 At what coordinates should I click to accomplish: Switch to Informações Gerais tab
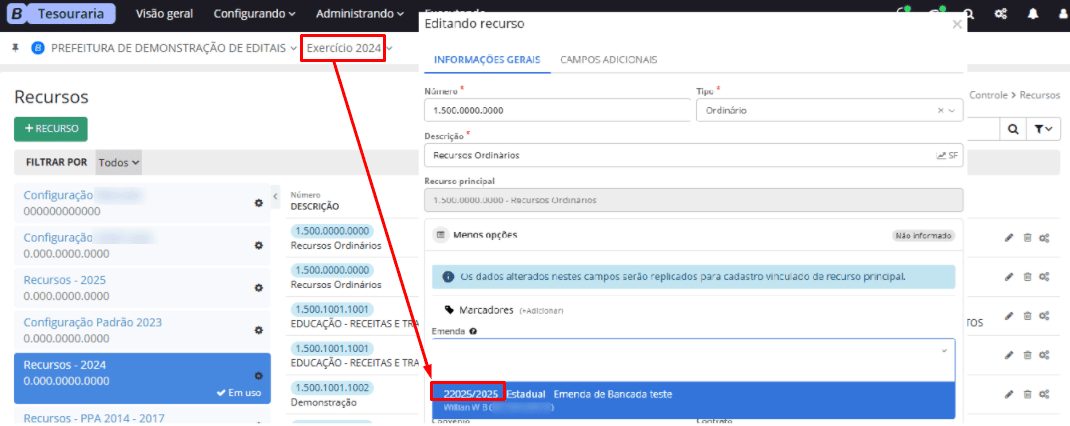click(x=487, y=59)
